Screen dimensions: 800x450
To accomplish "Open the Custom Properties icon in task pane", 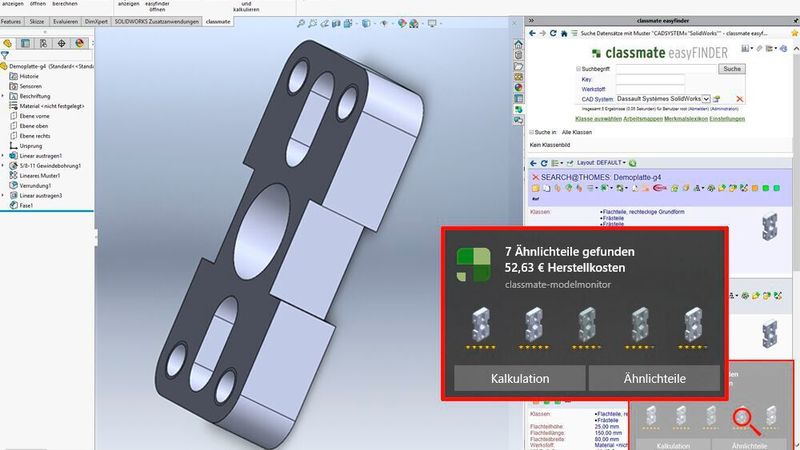I will (518, 98).
